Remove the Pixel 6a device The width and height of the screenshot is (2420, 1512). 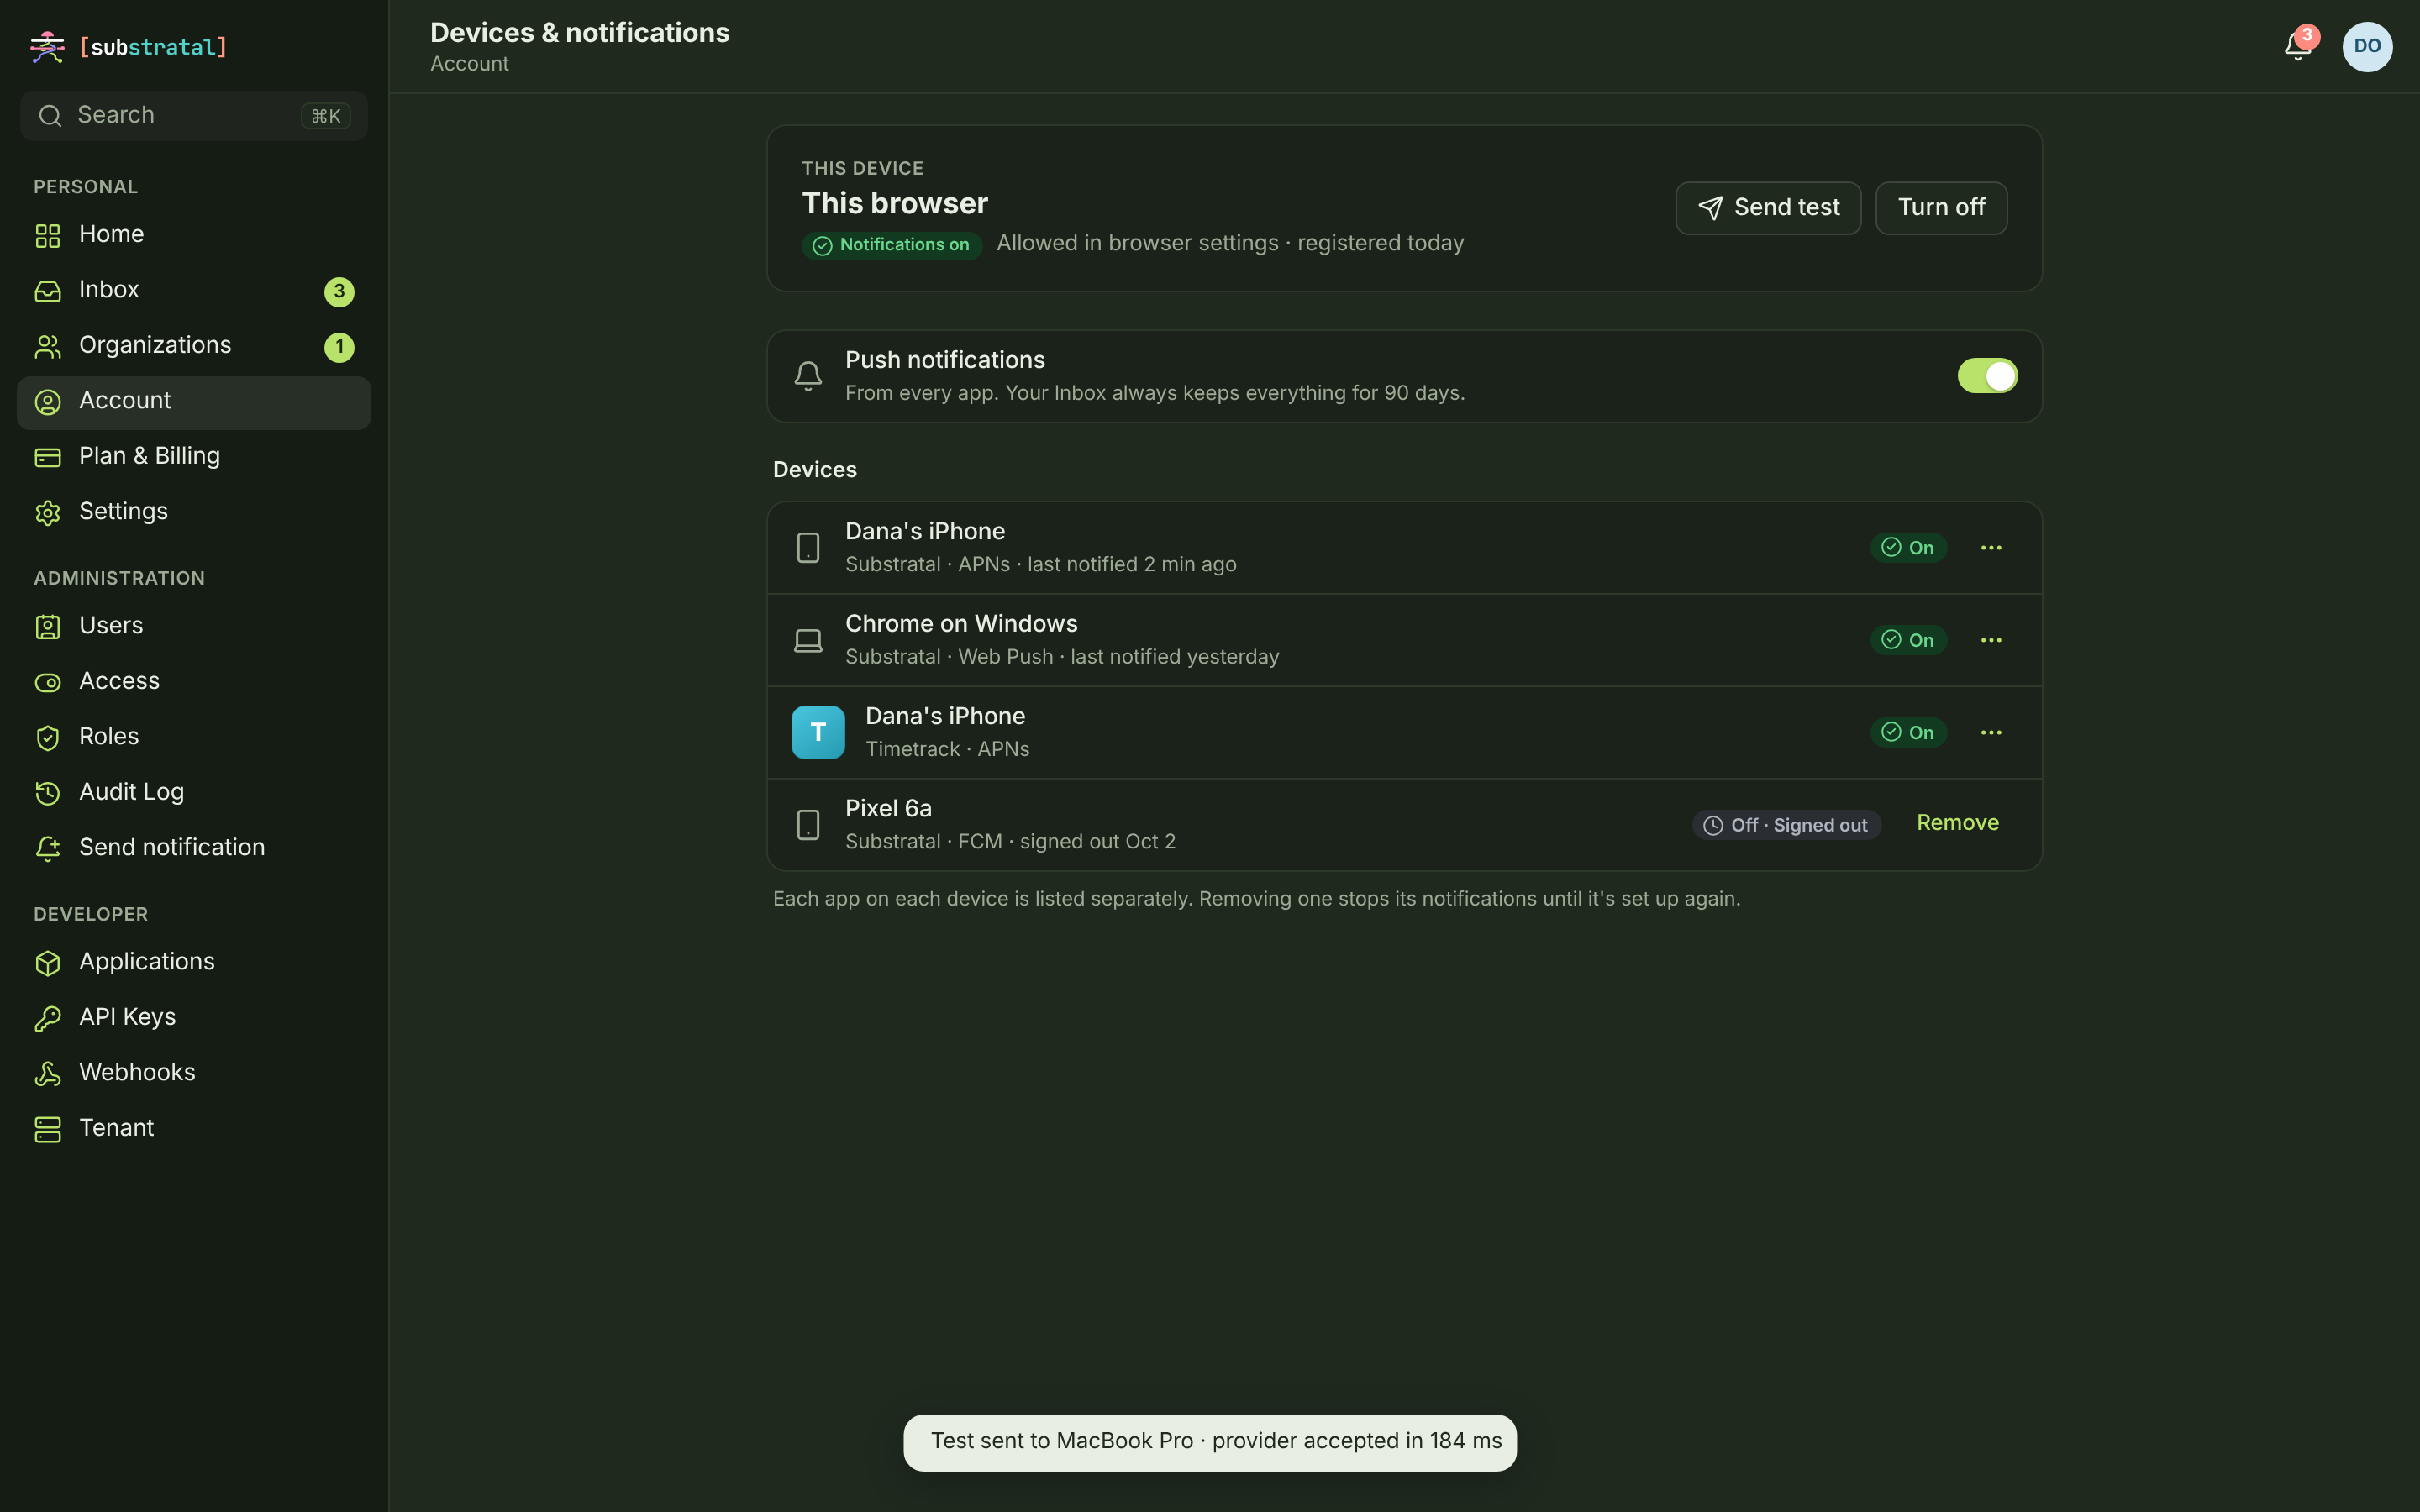coord(1957,823)
